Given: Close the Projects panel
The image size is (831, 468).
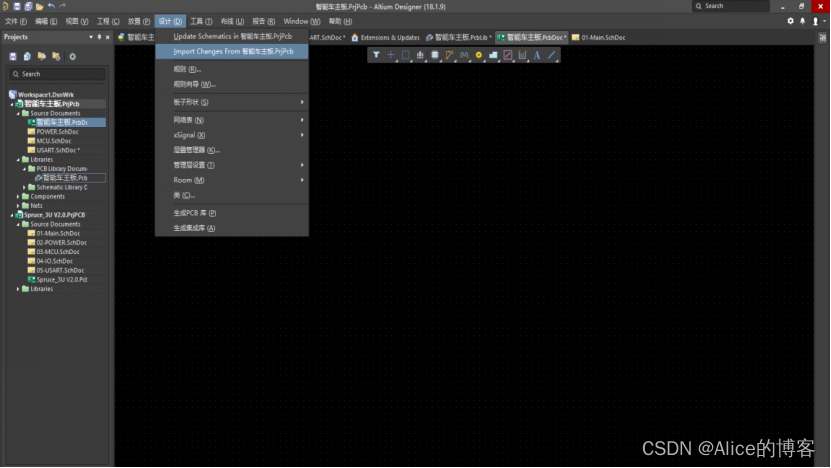Looking at the screenshot, I should point(108,37).
